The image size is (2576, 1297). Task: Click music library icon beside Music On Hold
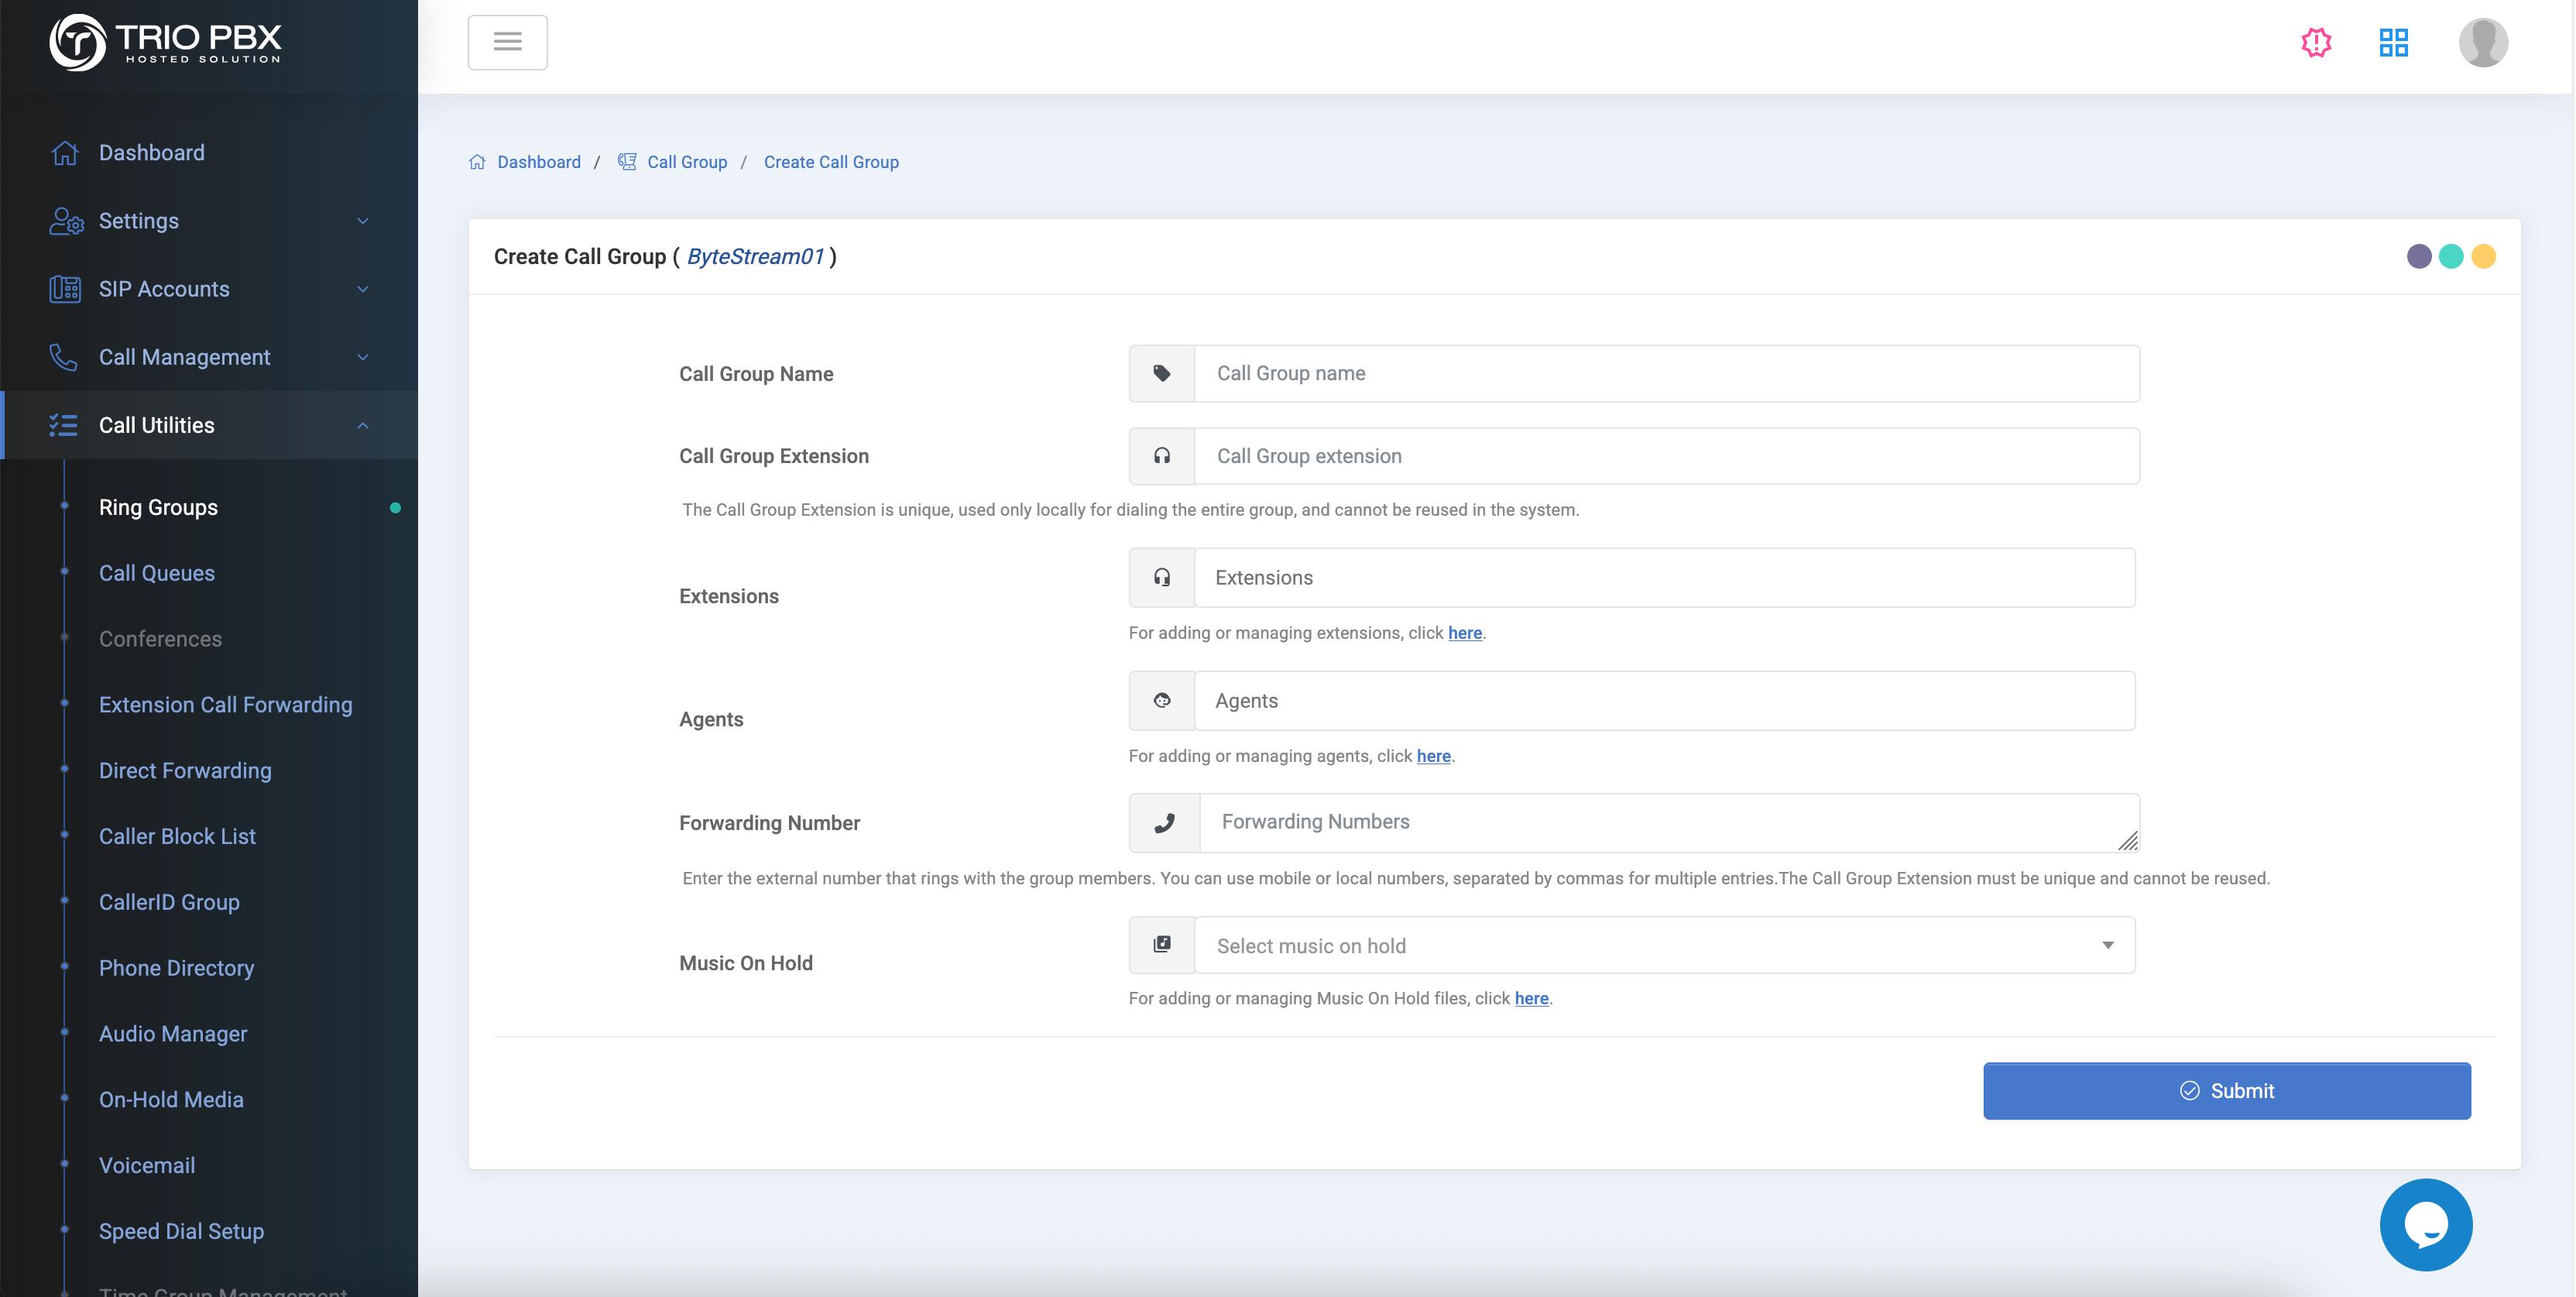point(1162,945)
